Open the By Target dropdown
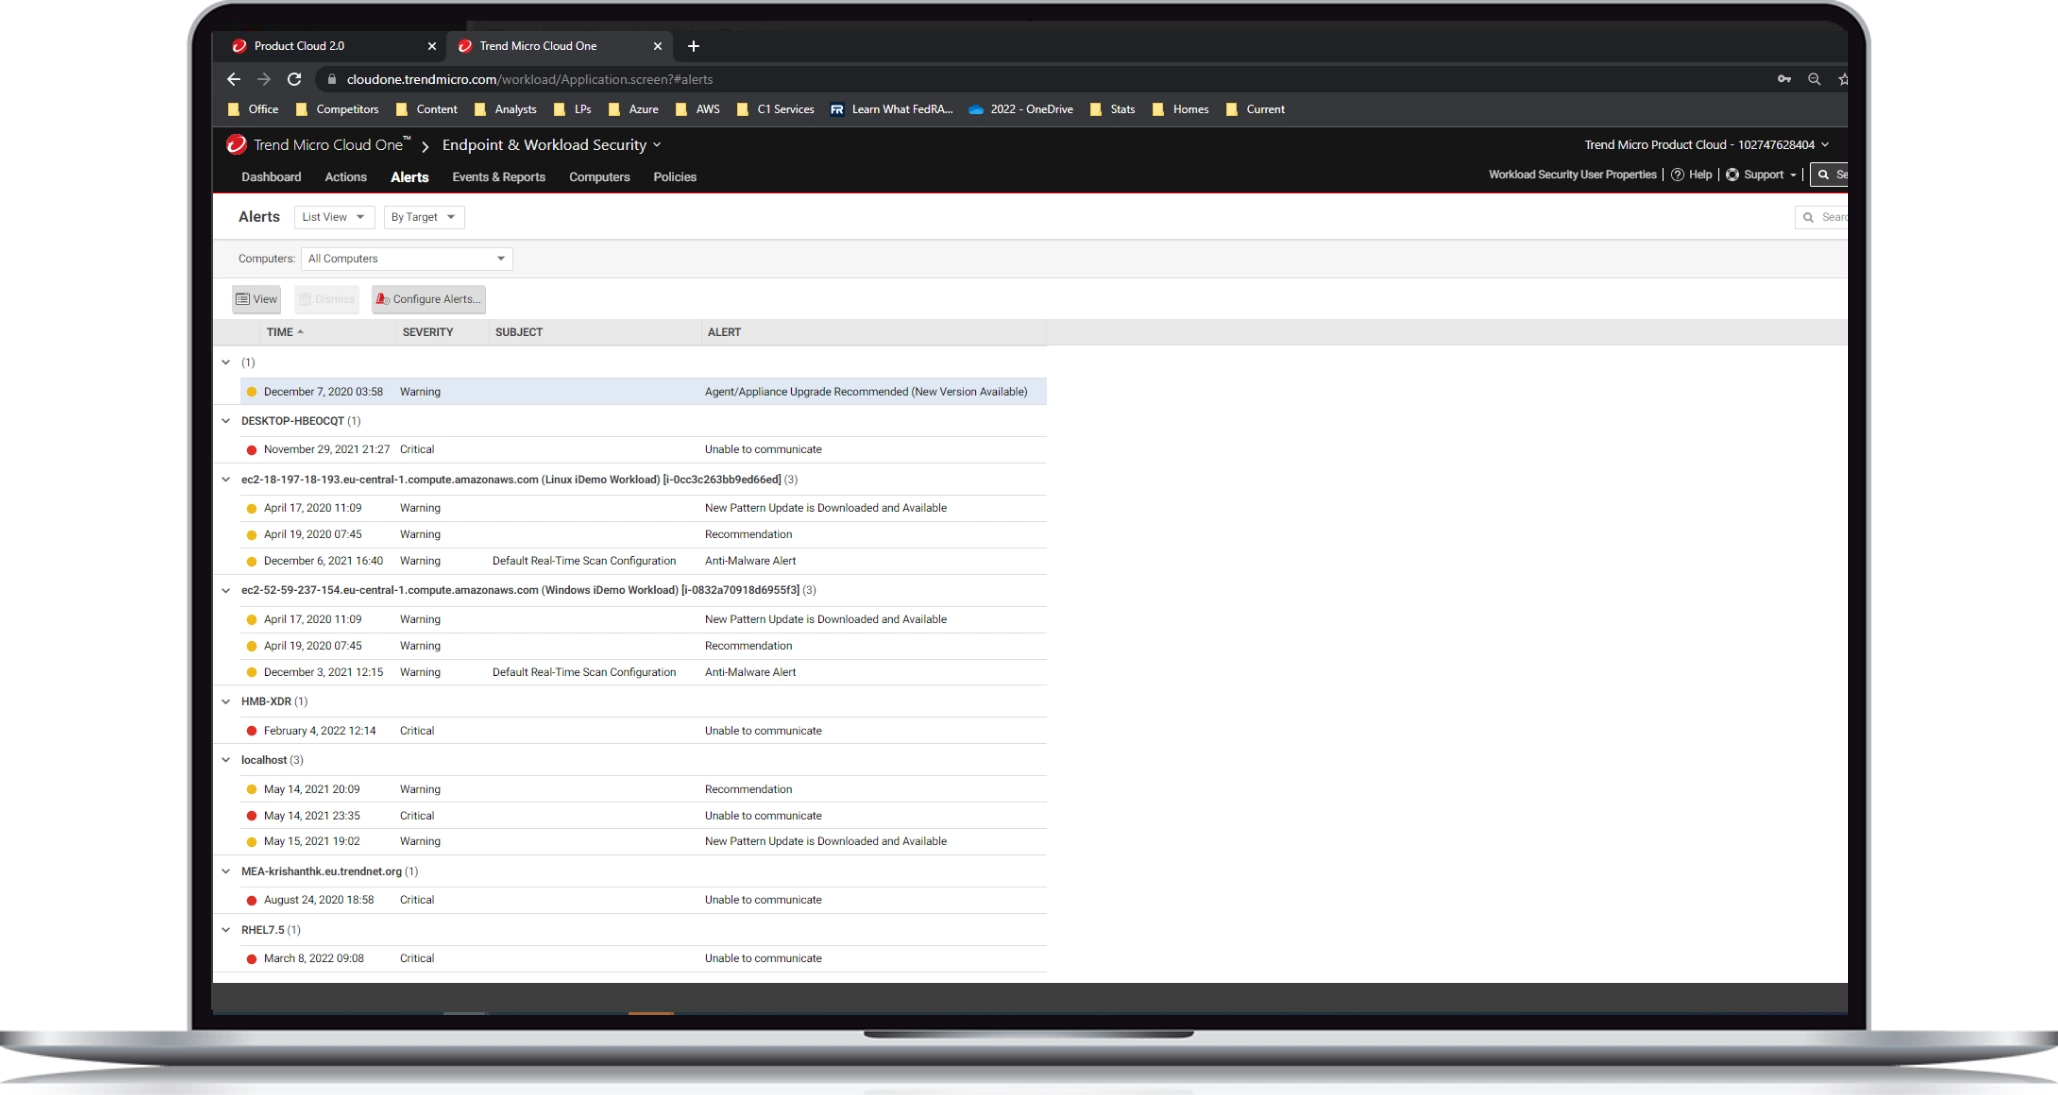2058x1095 pixels. tap(424, 217)
